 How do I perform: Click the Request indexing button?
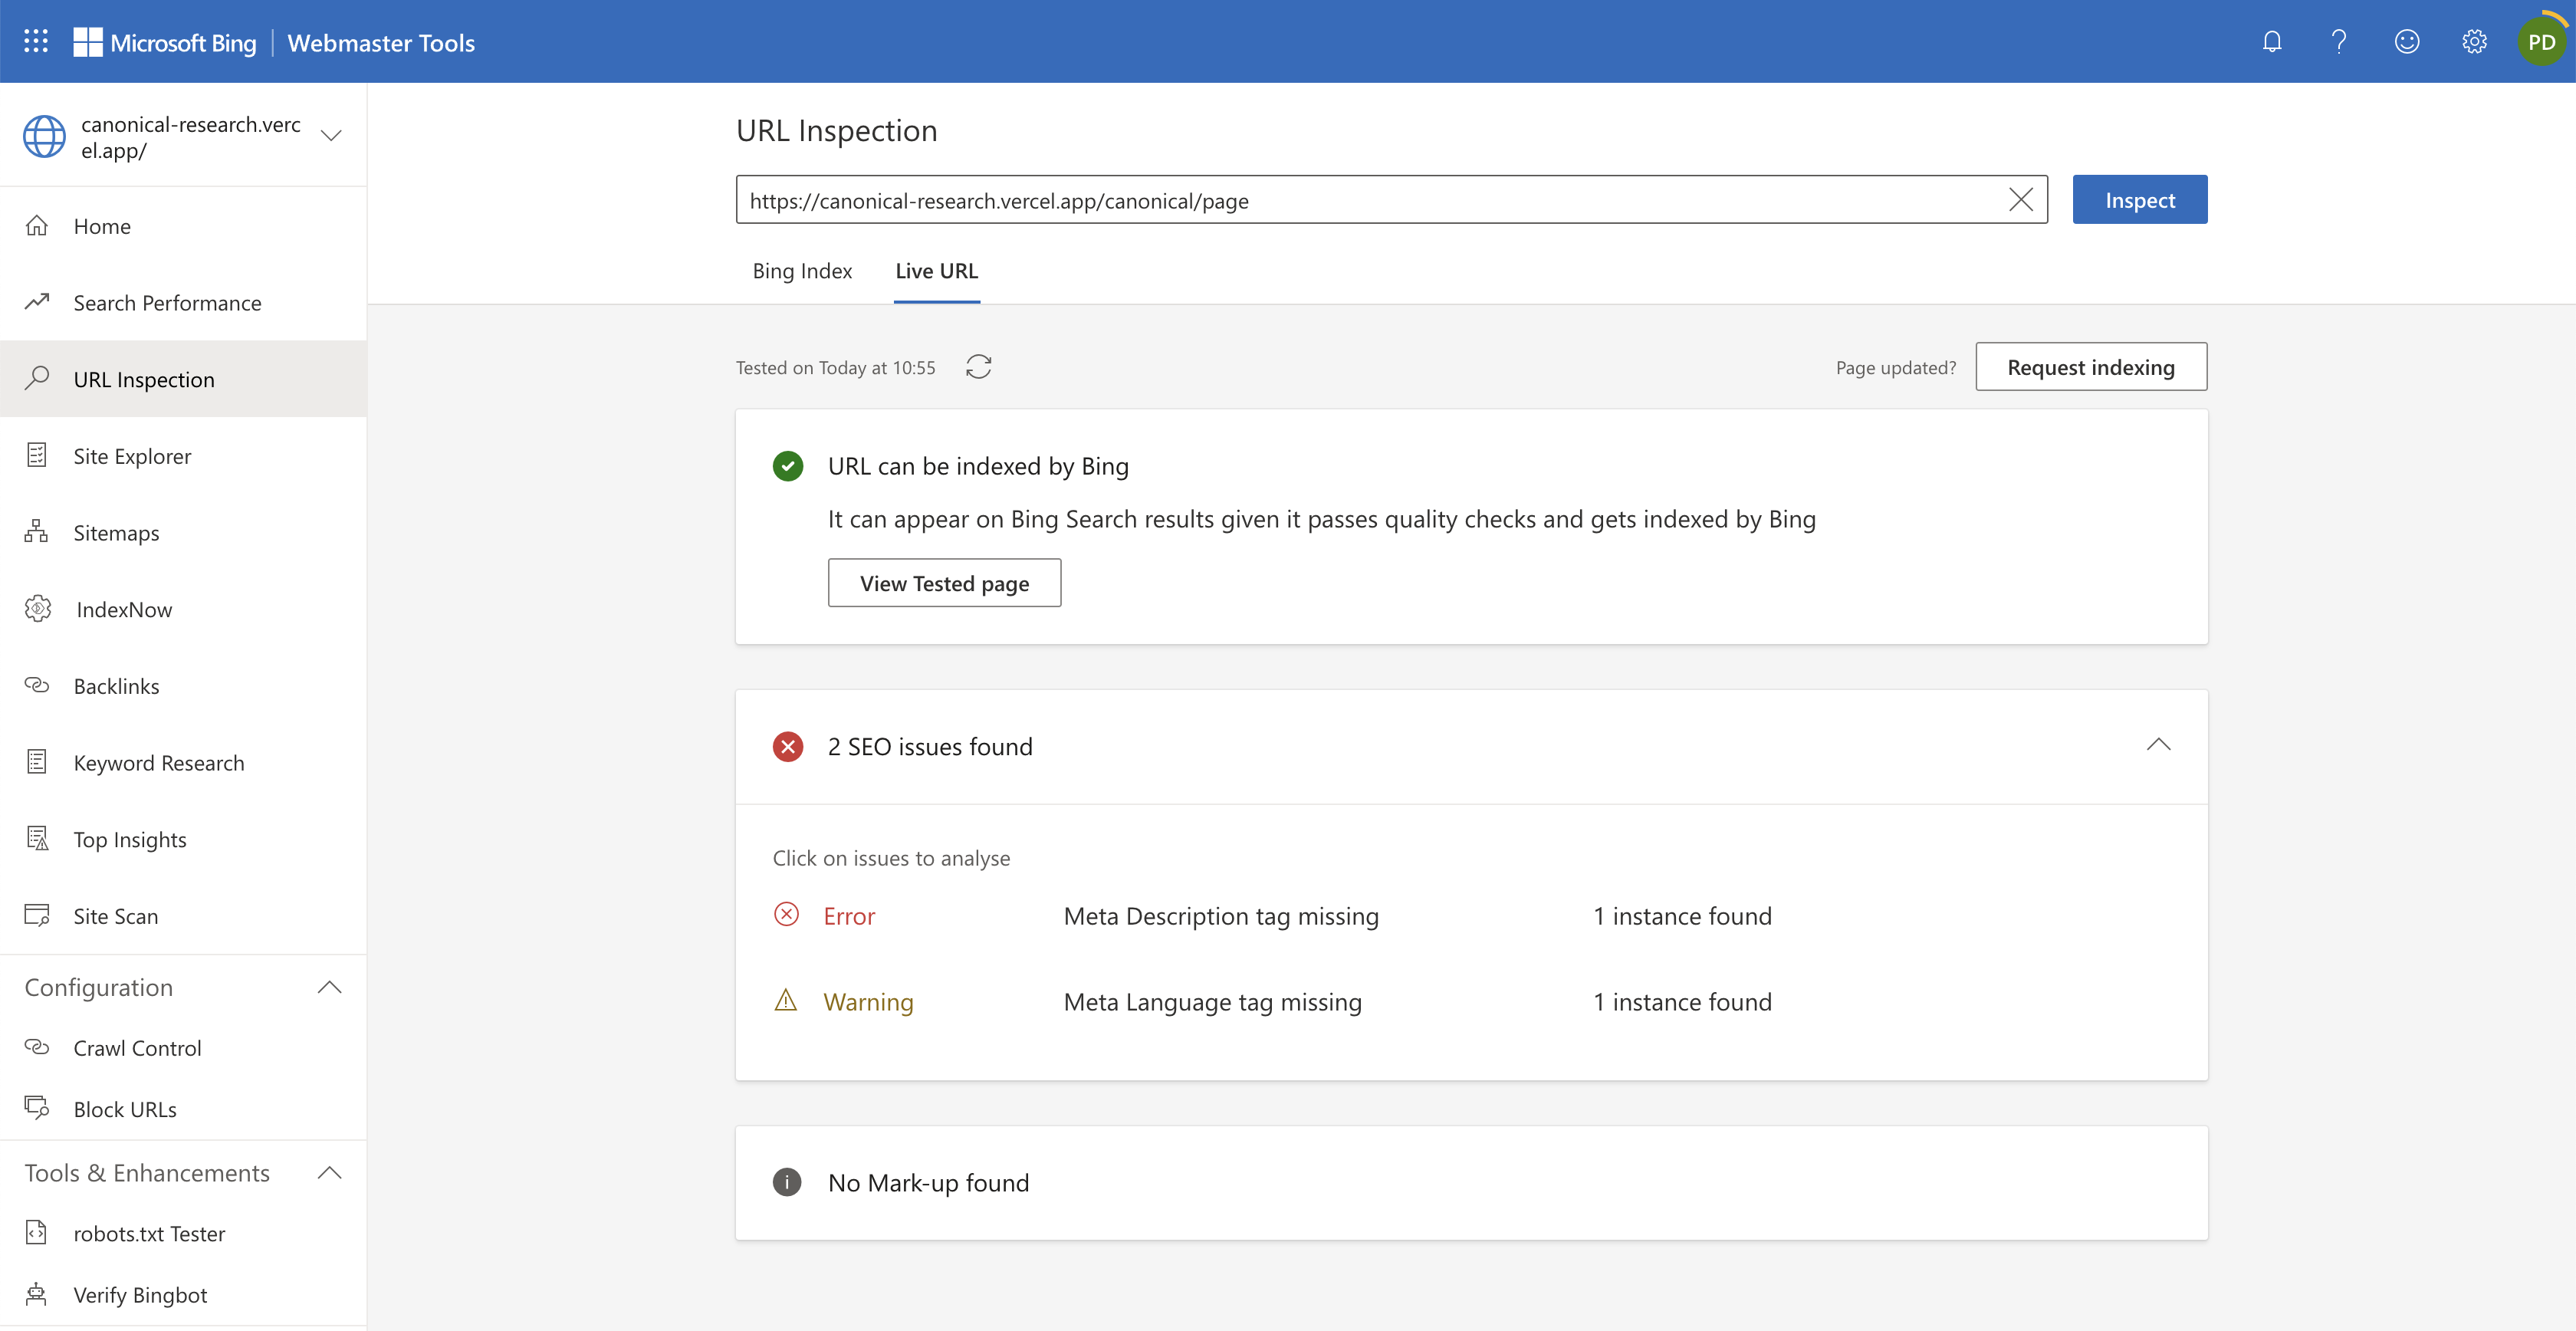[x=2090, y=367]
